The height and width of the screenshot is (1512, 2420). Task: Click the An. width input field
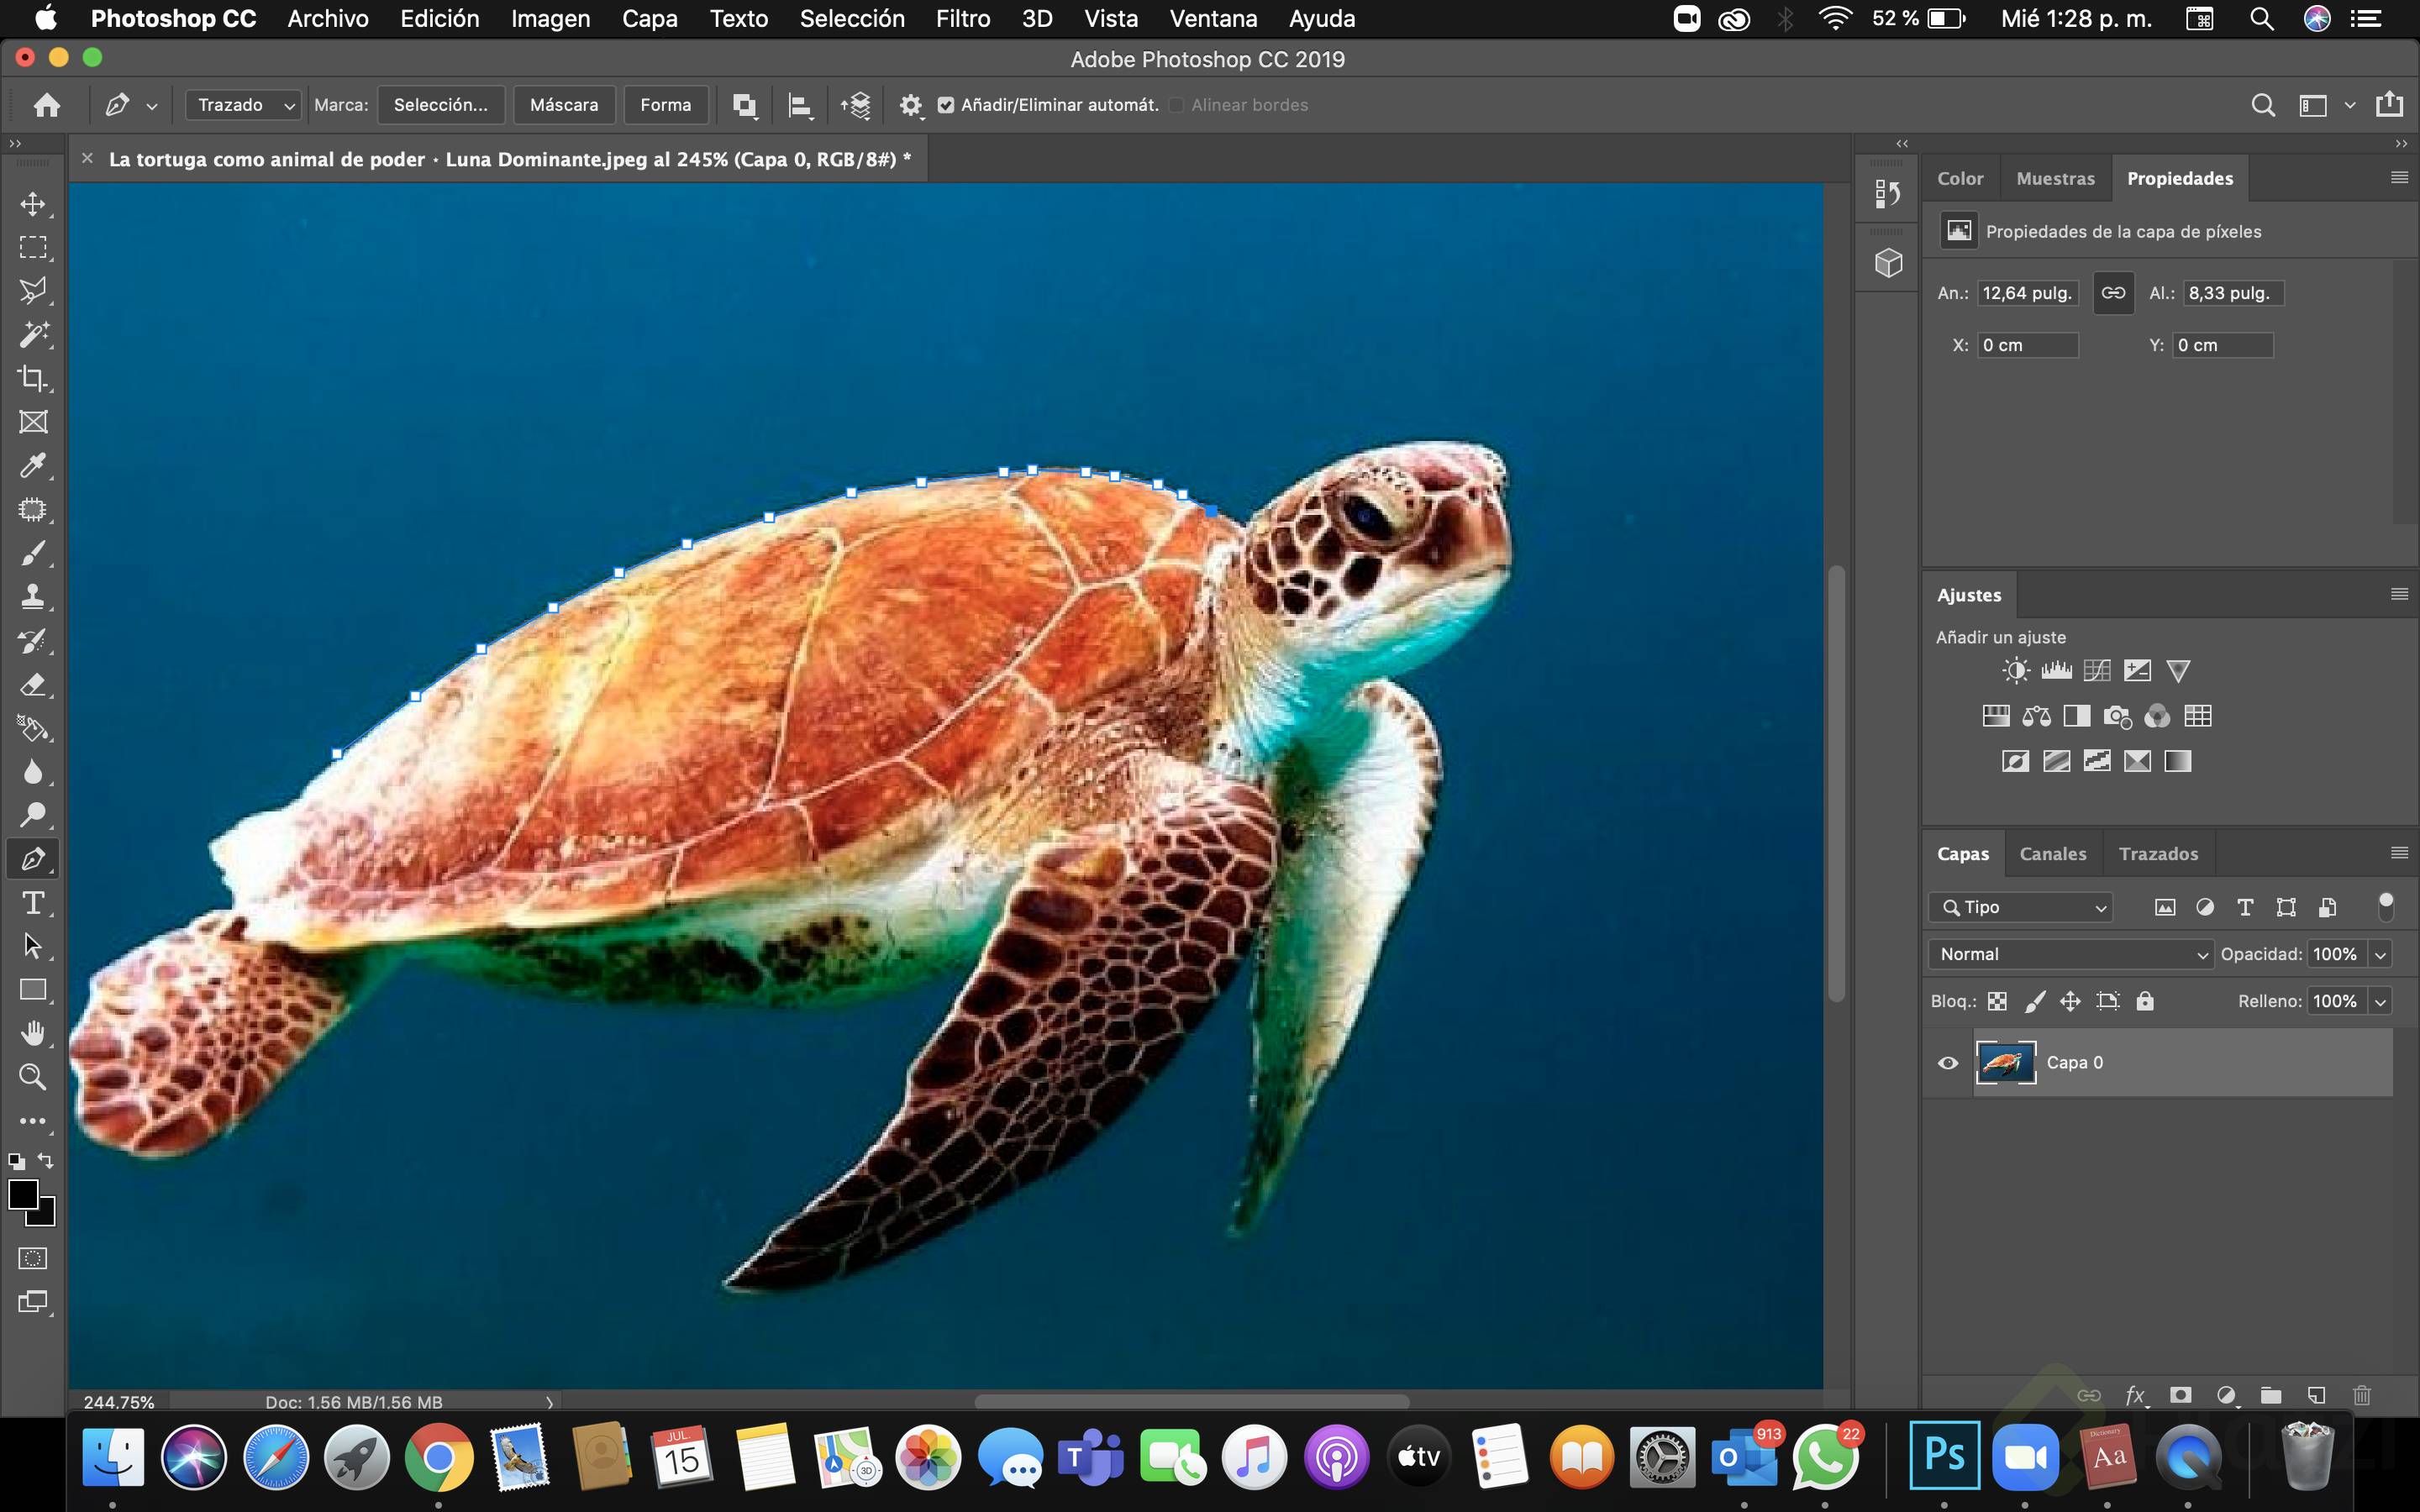(2028, 293)
